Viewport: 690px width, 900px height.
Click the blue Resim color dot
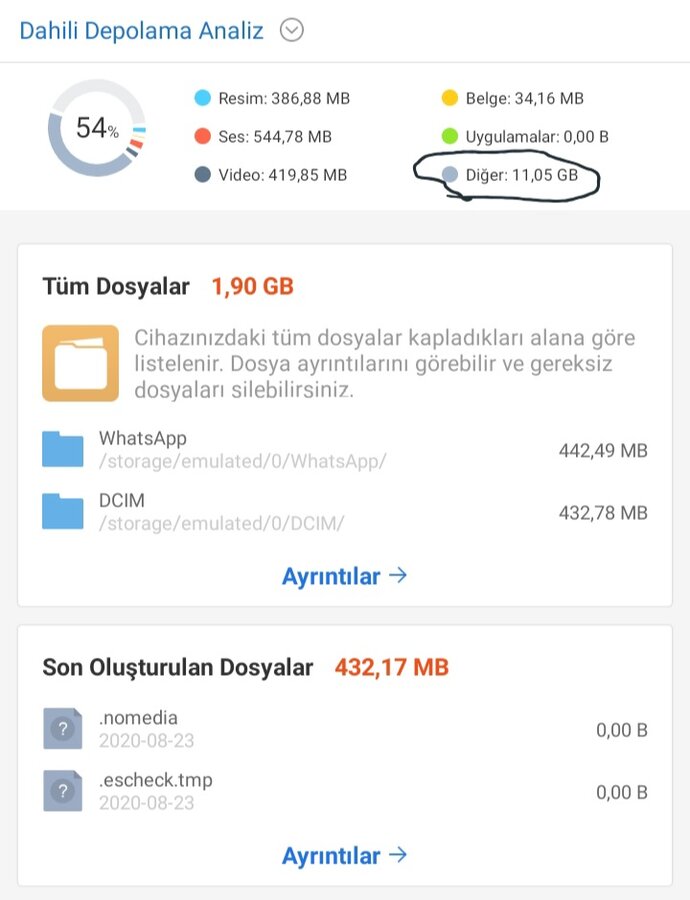(x=203, y=98)
